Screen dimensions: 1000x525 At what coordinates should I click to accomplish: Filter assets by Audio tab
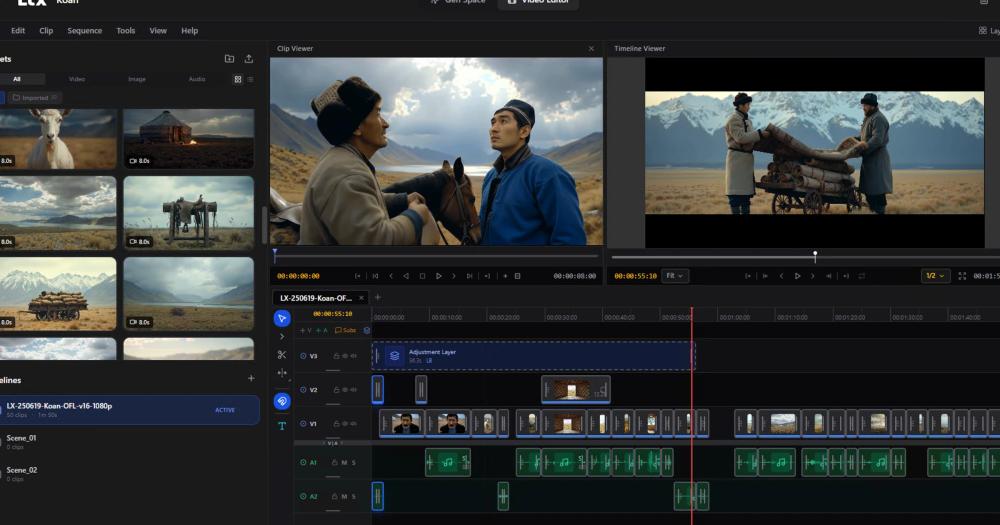tap(197, 79)
